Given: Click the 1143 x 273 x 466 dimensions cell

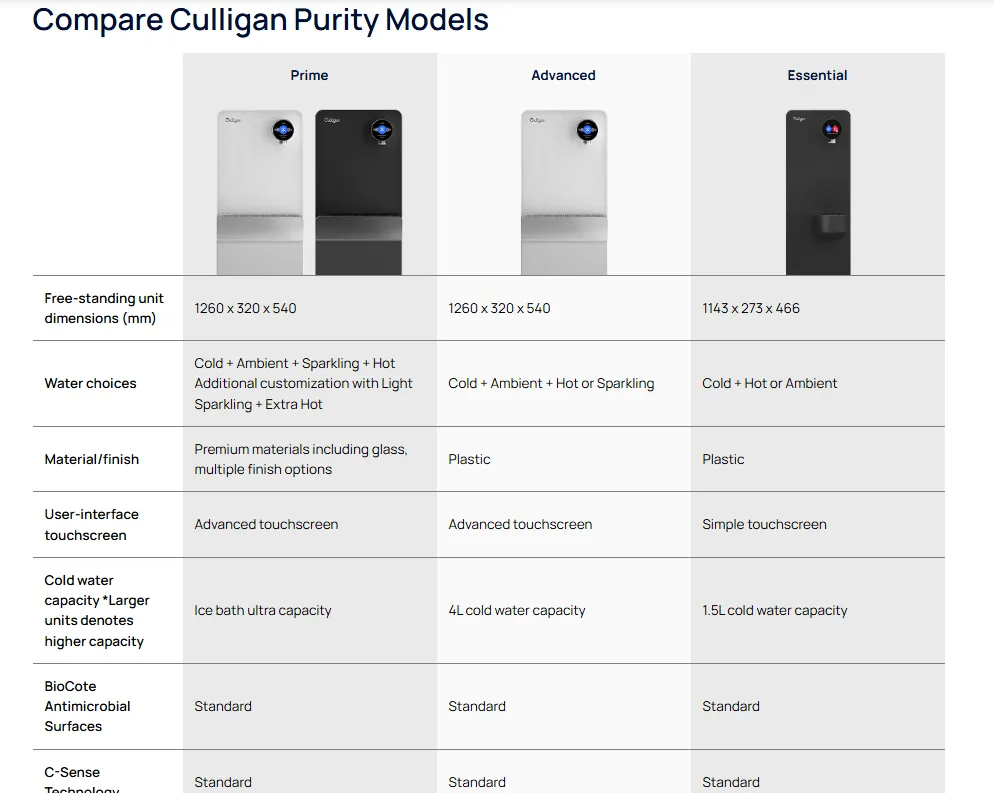Looking at the screenshot, I should (751, 308).
